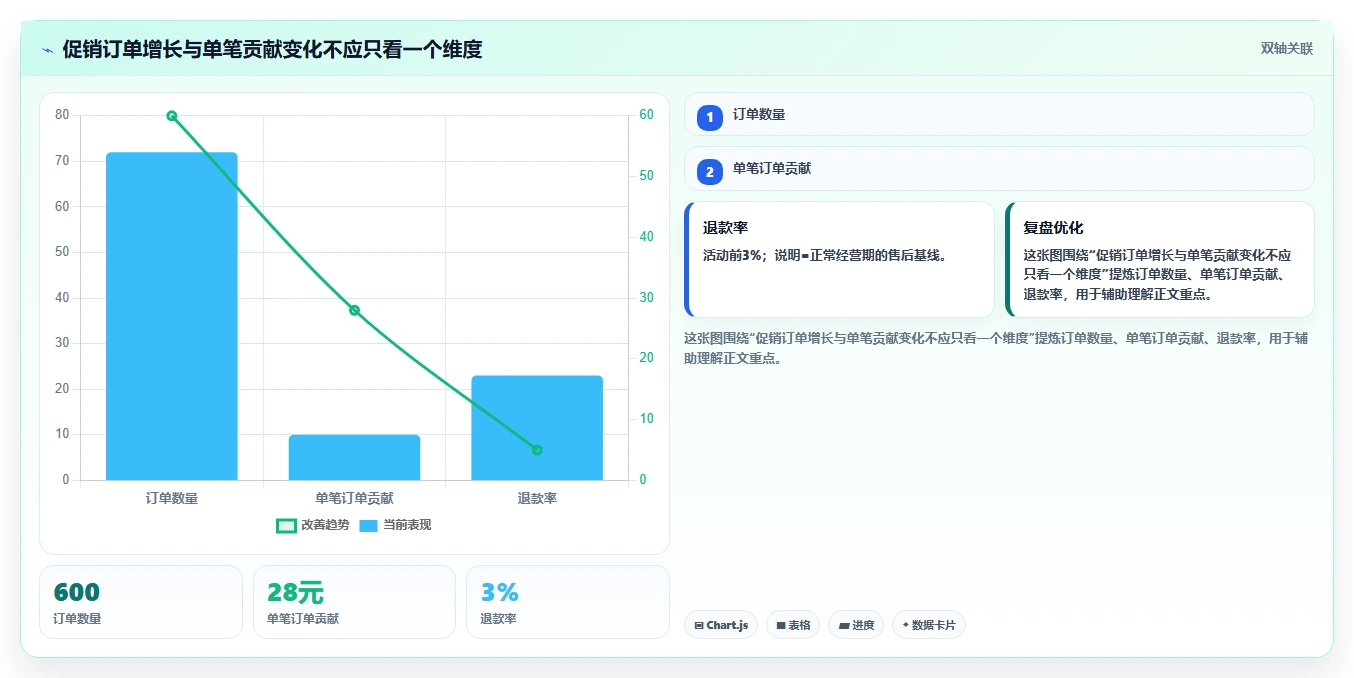Click the right axis value 50
Image resolution: width=1354 pixels, height=678 pixels.
point(646,176)
